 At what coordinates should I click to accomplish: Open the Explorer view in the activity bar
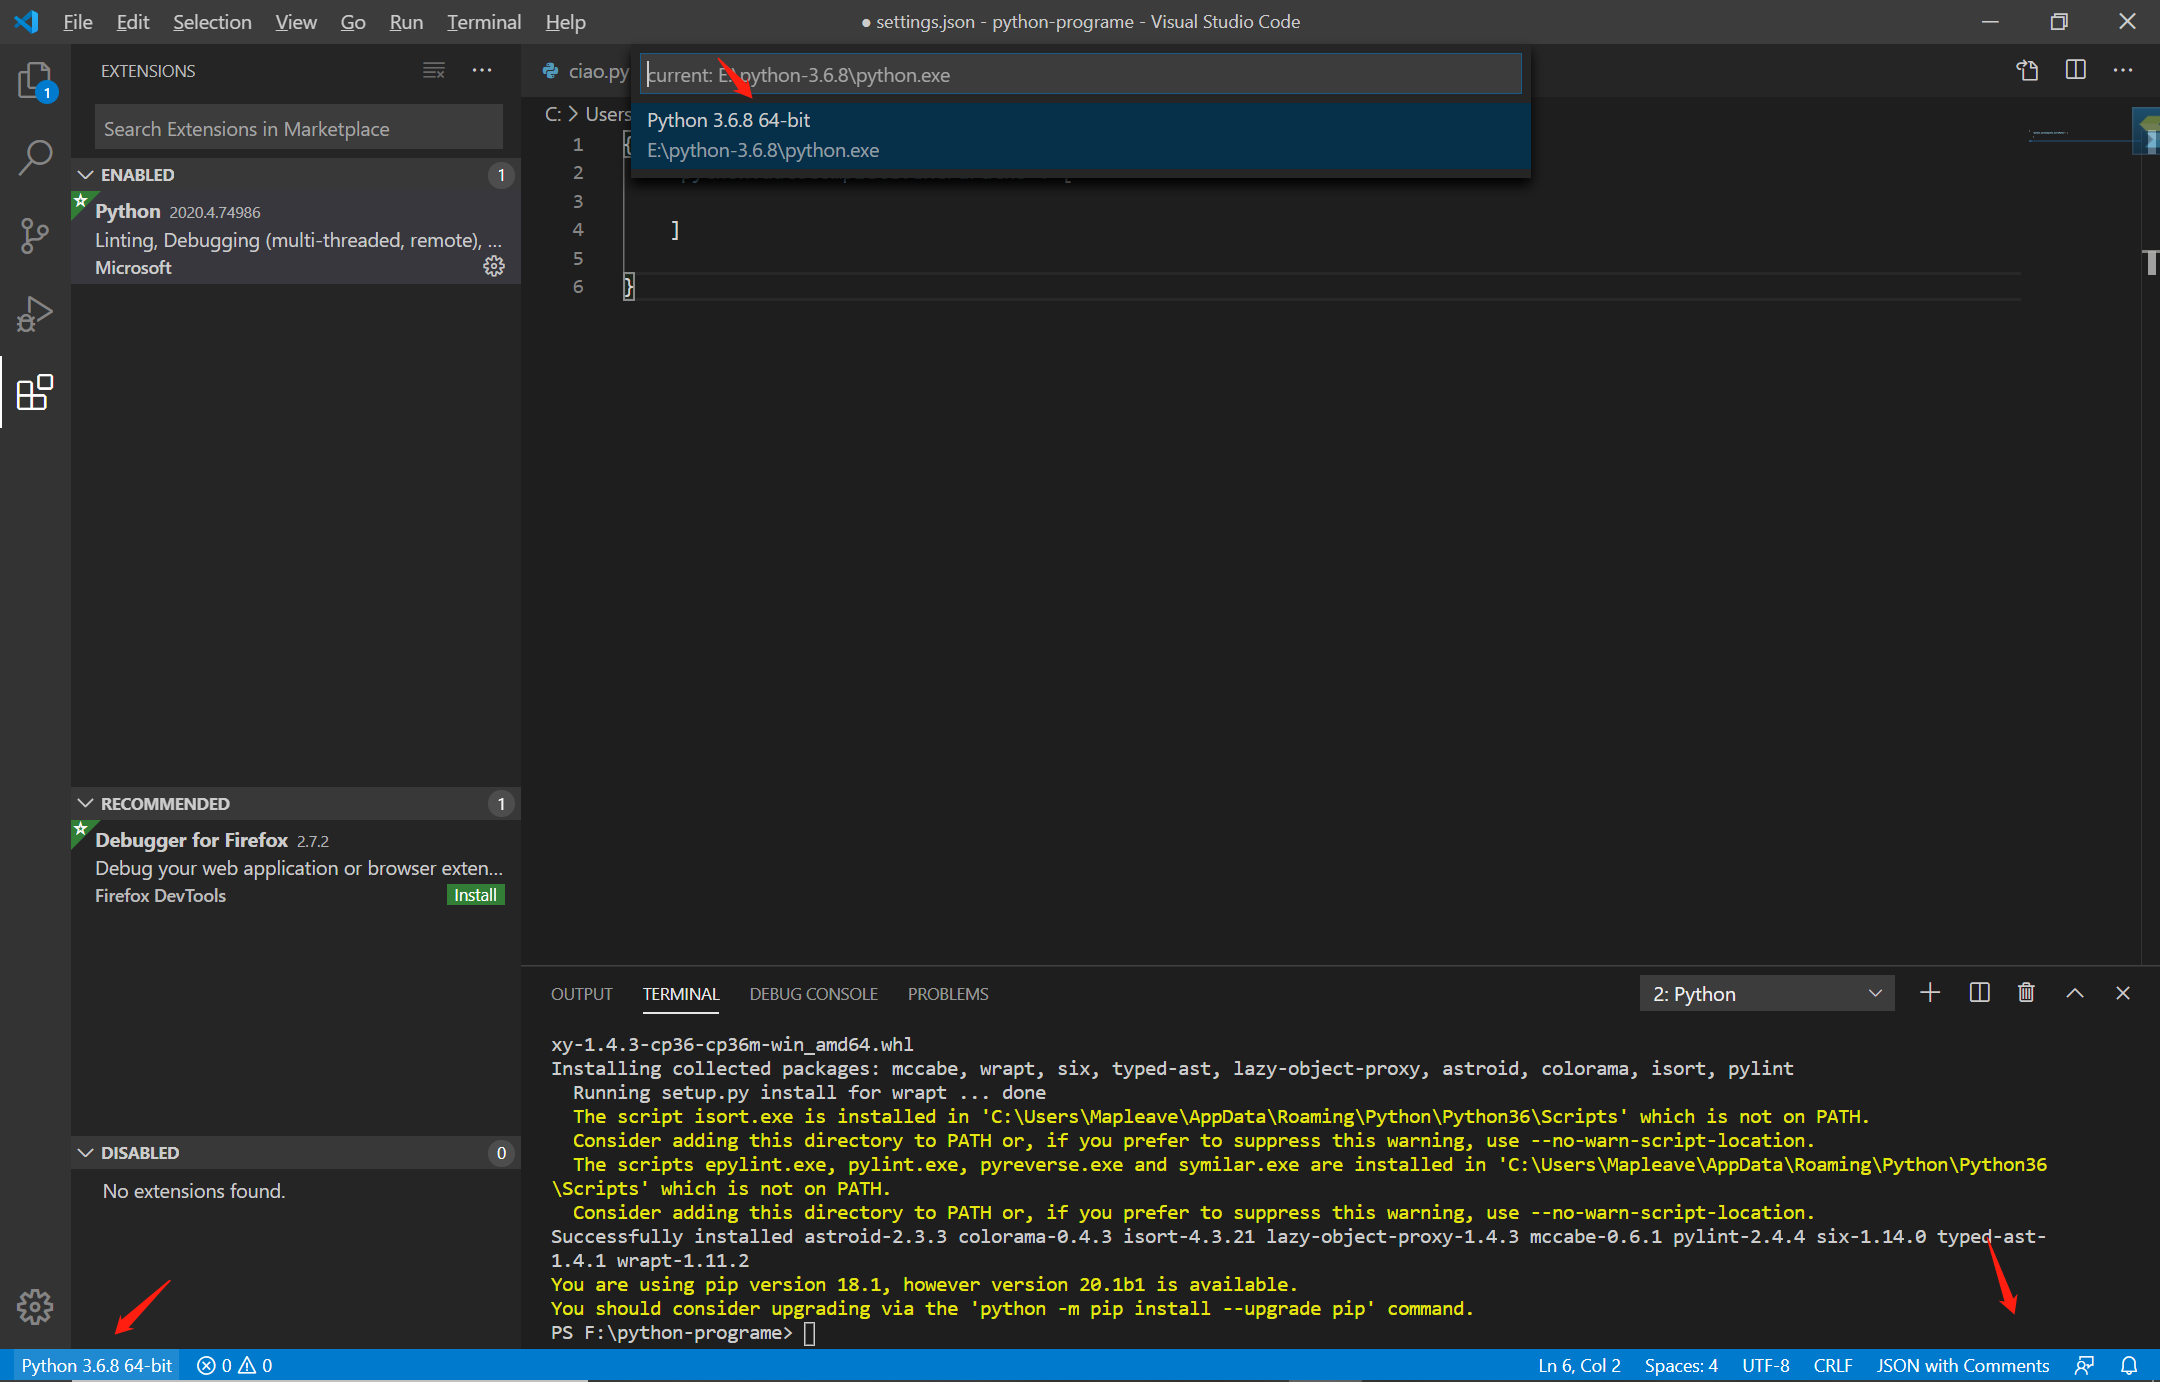tap(35, 80)
